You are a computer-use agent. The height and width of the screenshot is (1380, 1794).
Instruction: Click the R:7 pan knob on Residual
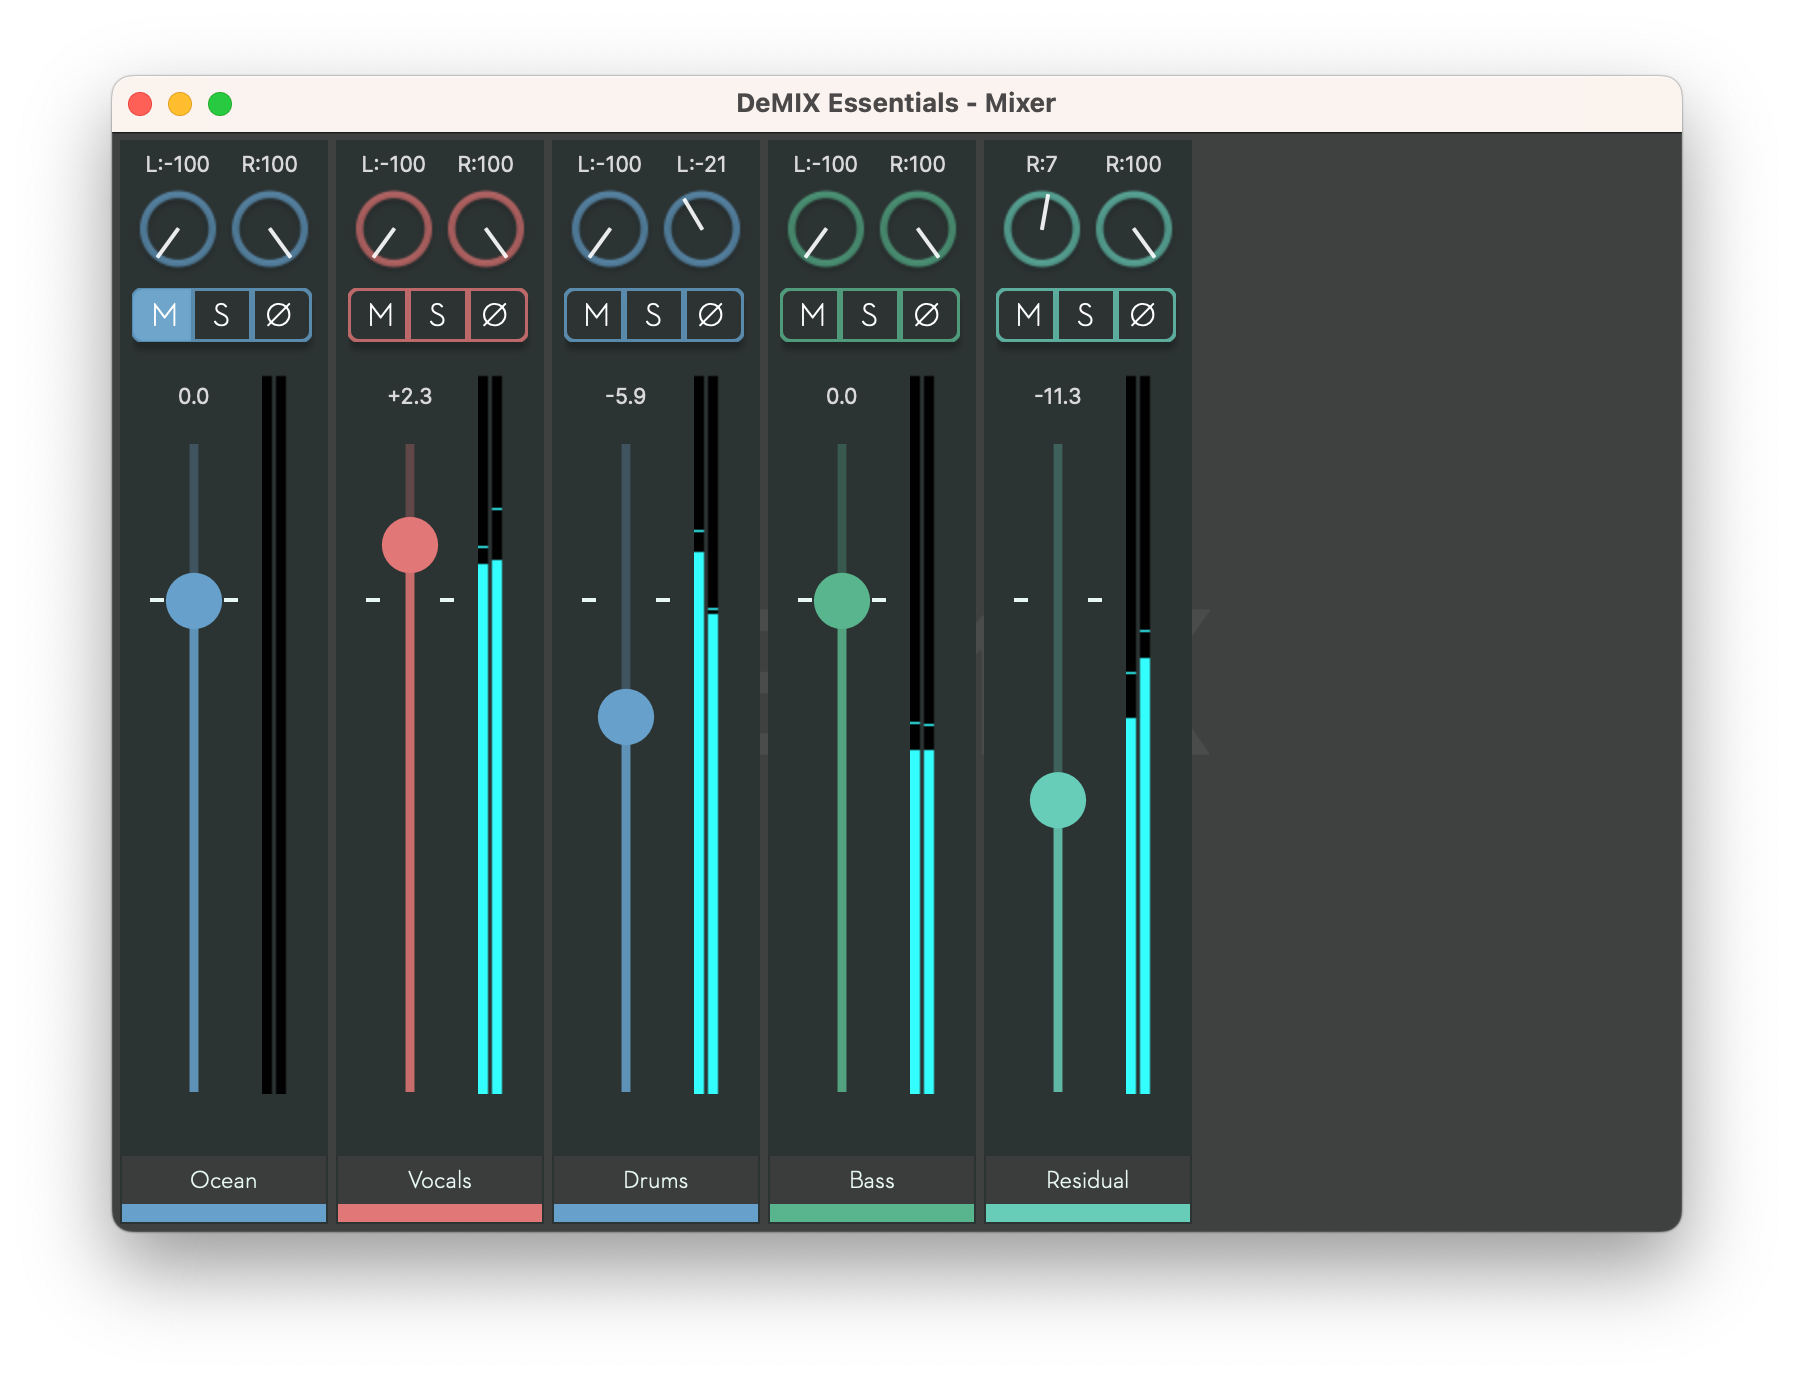pos(1041,230)
